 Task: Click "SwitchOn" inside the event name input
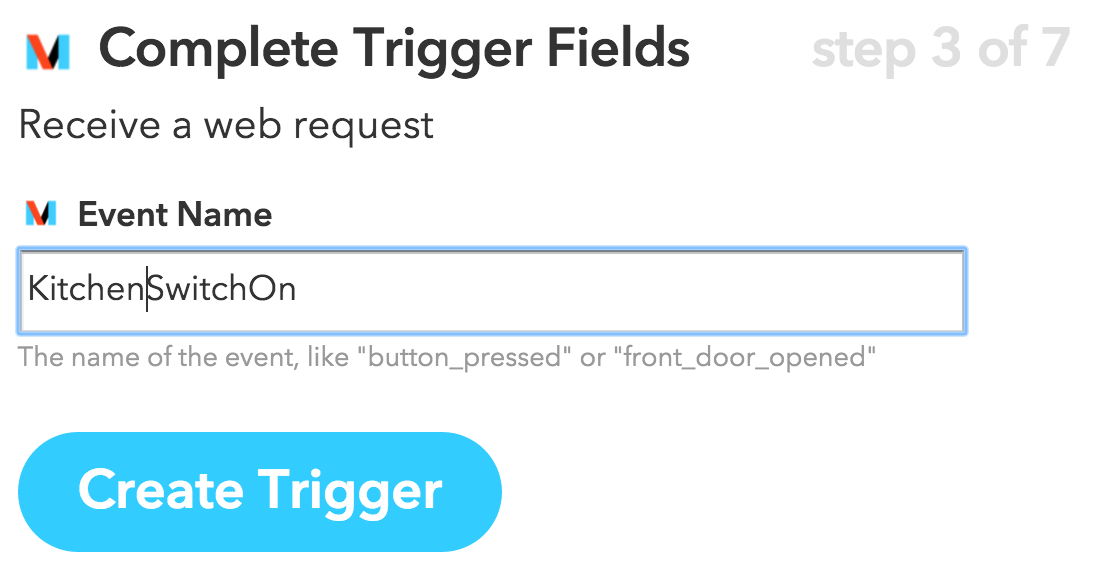coord(222,289)
